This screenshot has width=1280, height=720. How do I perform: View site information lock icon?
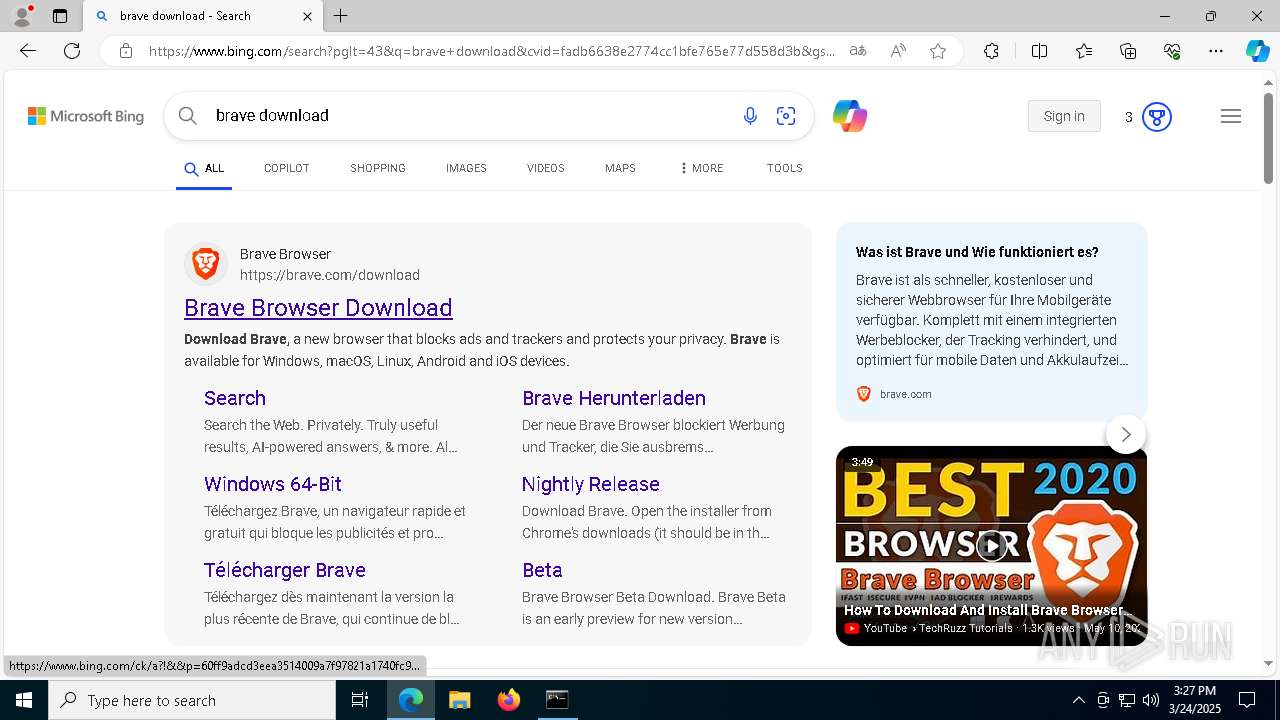point(126,51)
